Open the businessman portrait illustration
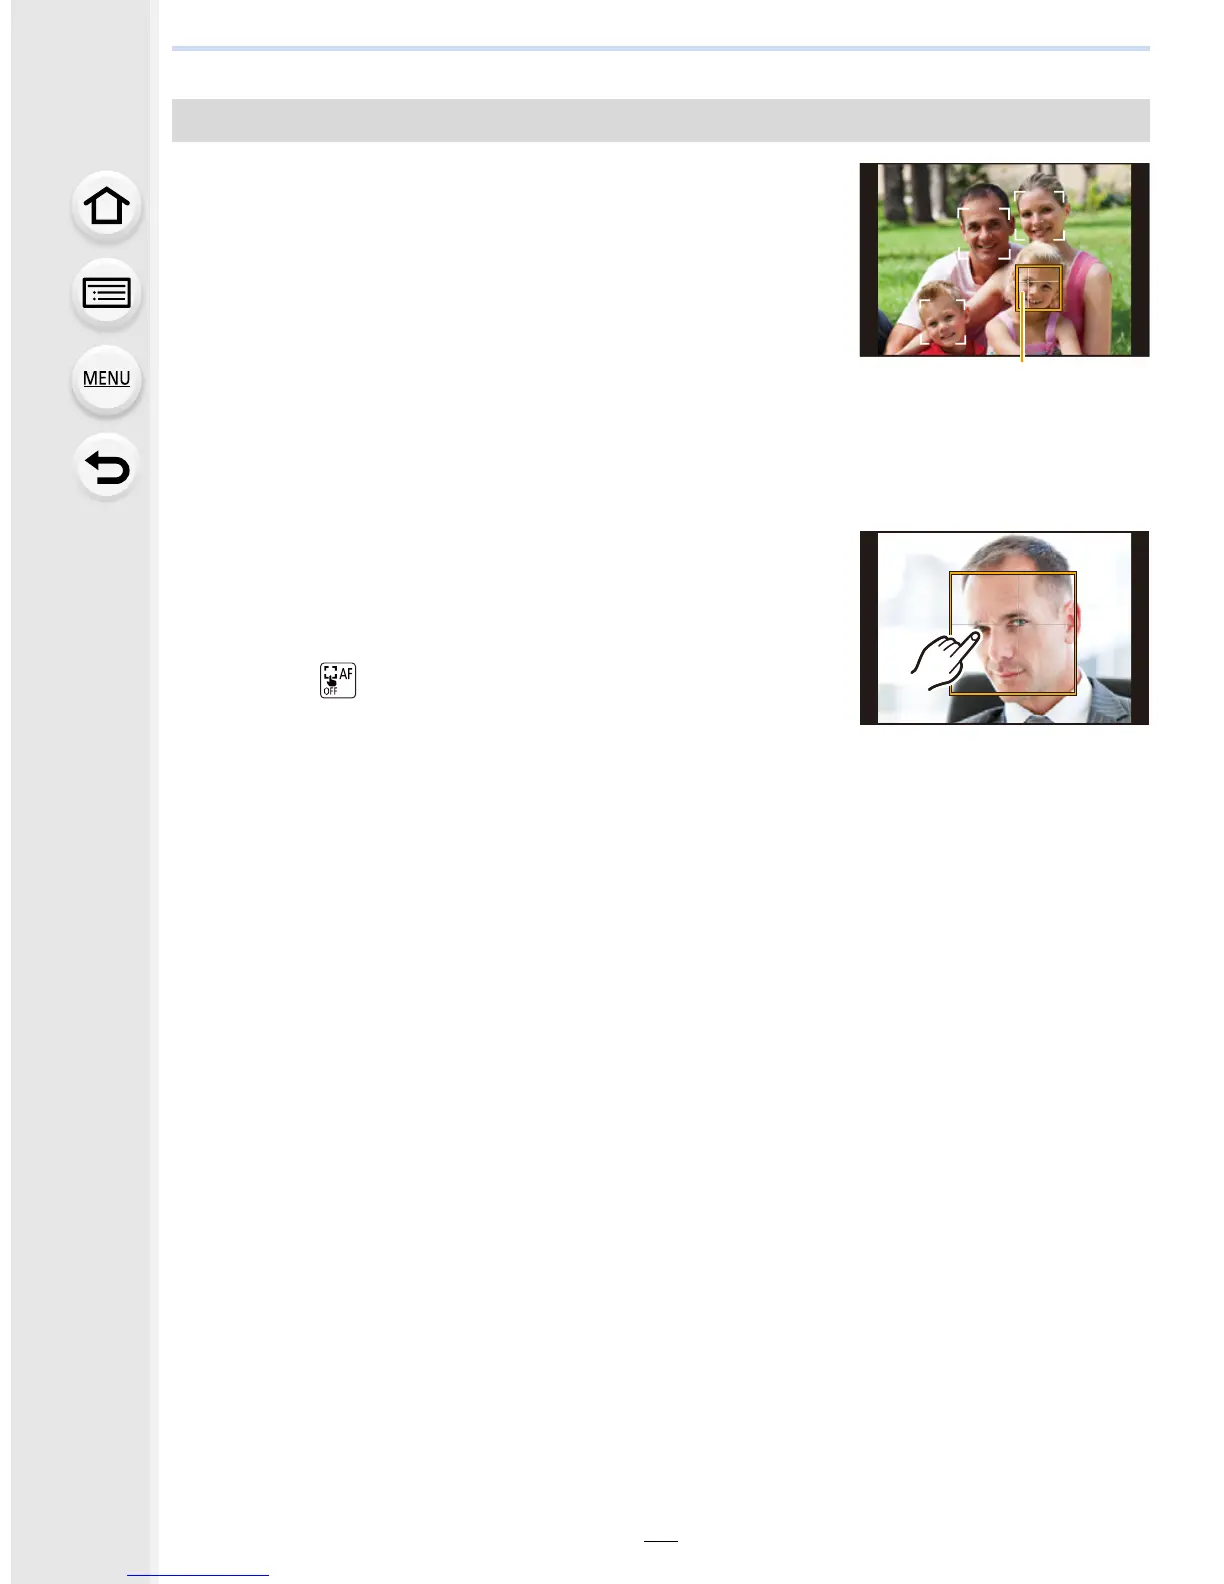 point(1004,628)
